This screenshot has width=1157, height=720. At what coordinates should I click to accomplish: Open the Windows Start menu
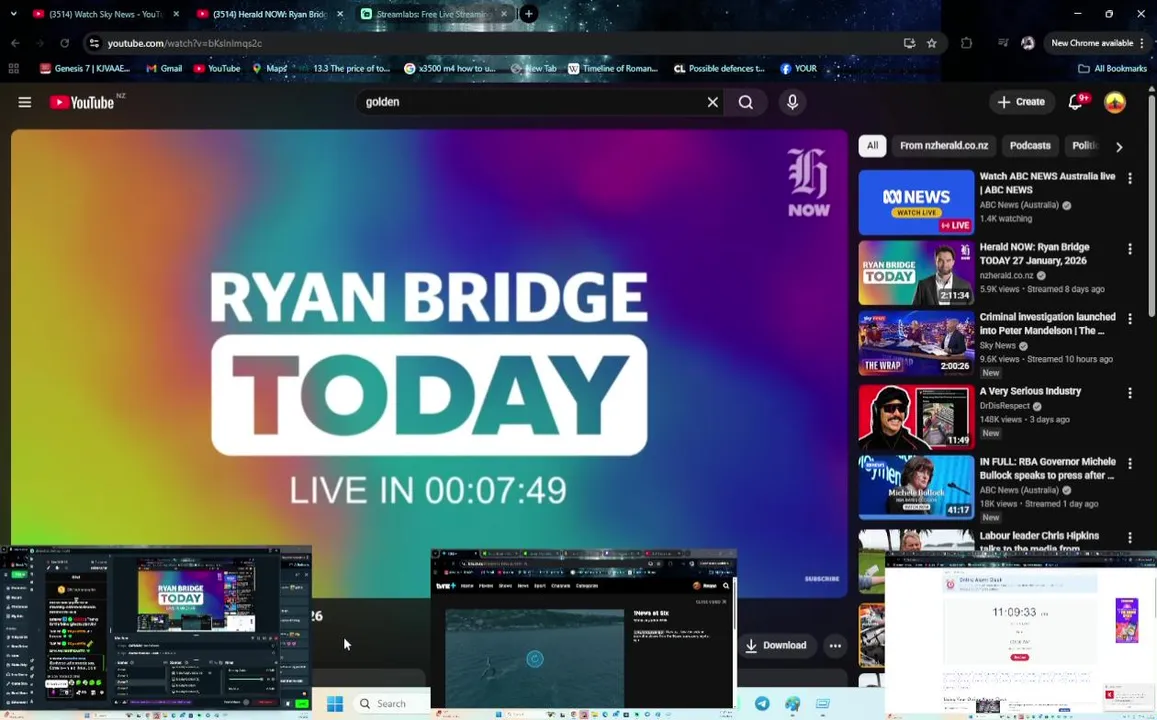334,704
